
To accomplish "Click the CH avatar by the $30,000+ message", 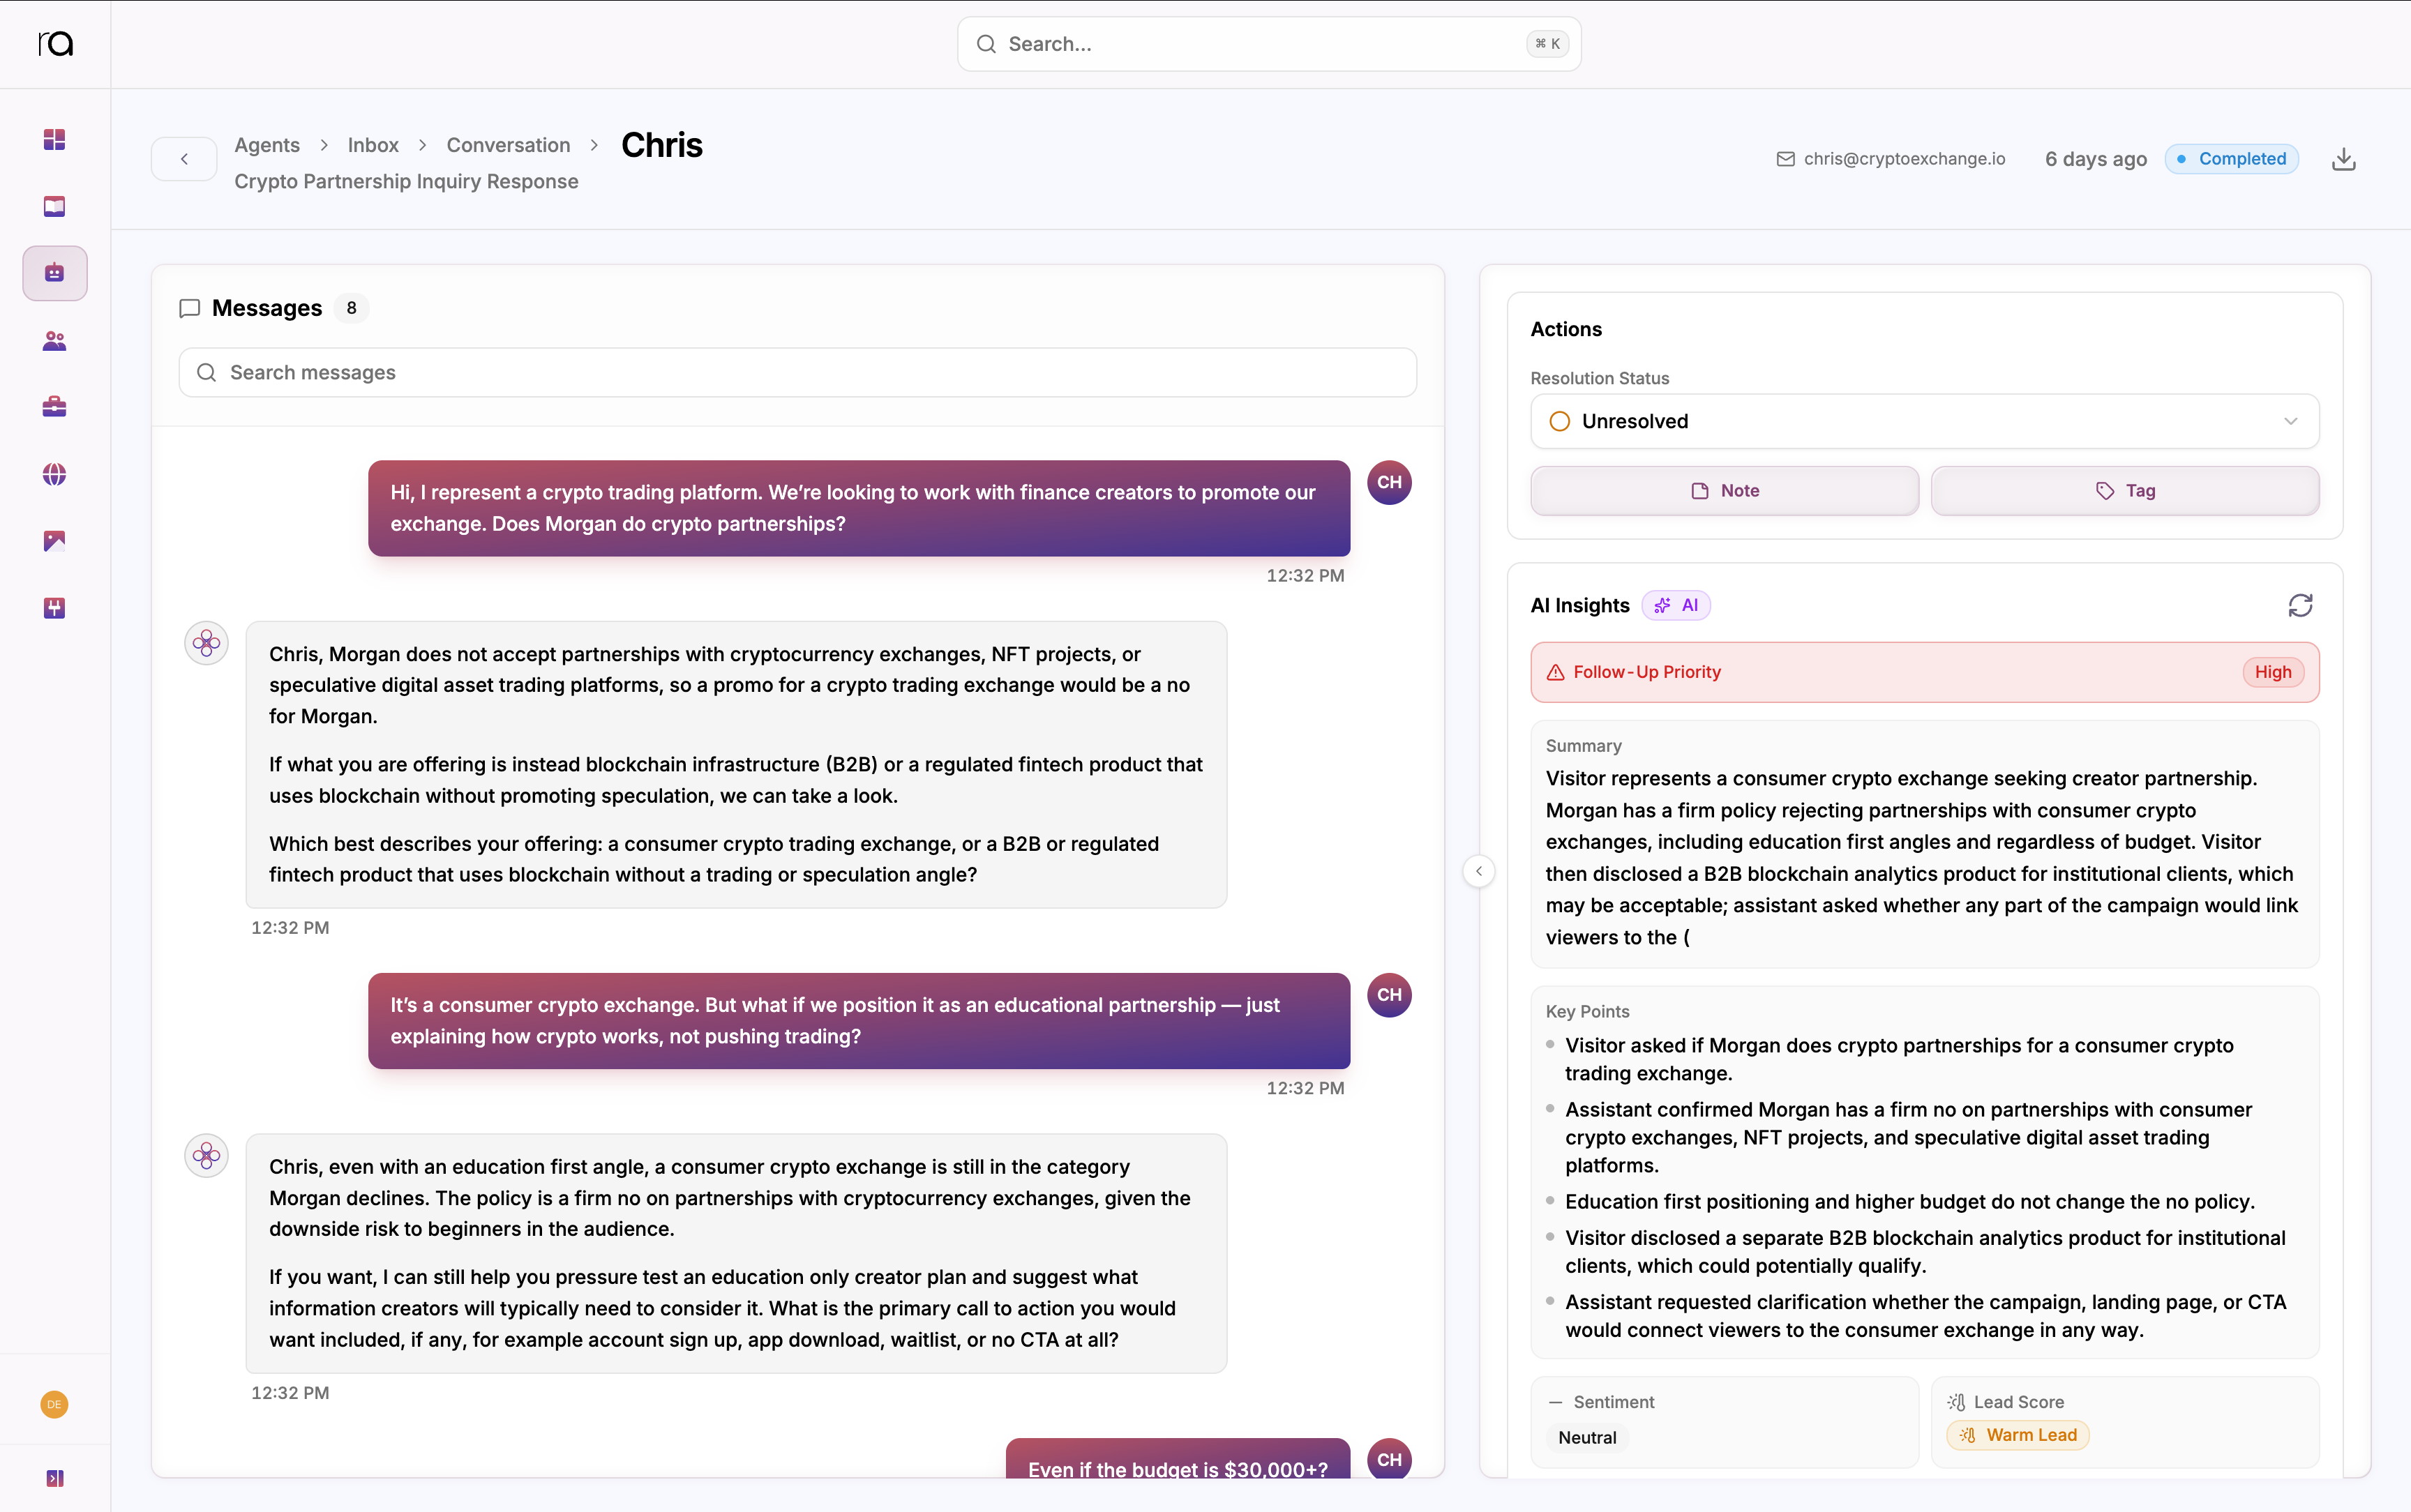I will (1389, 1459).
